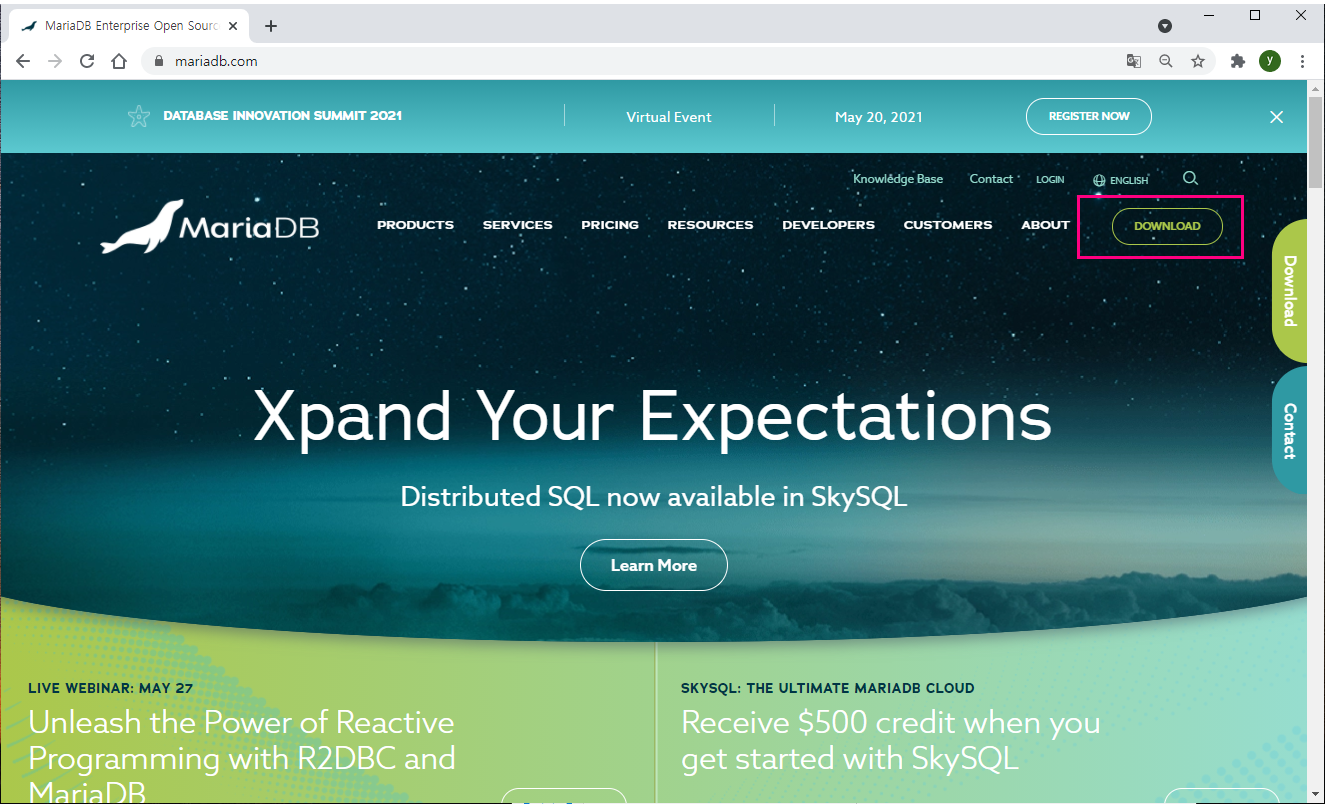Open the Knowledge Base link
This screenshot has height=804, width=1325.
(898, 179)
